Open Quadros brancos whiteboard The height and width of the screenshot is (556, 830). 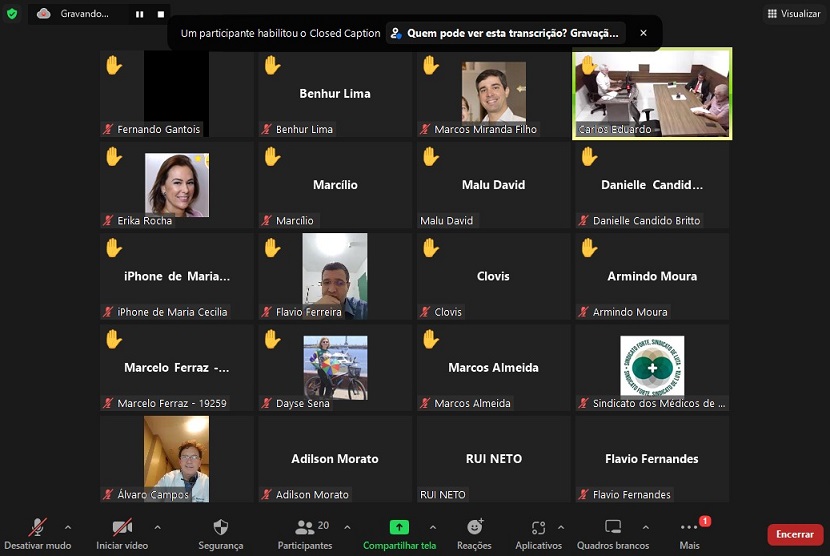(x=612, y=527)
